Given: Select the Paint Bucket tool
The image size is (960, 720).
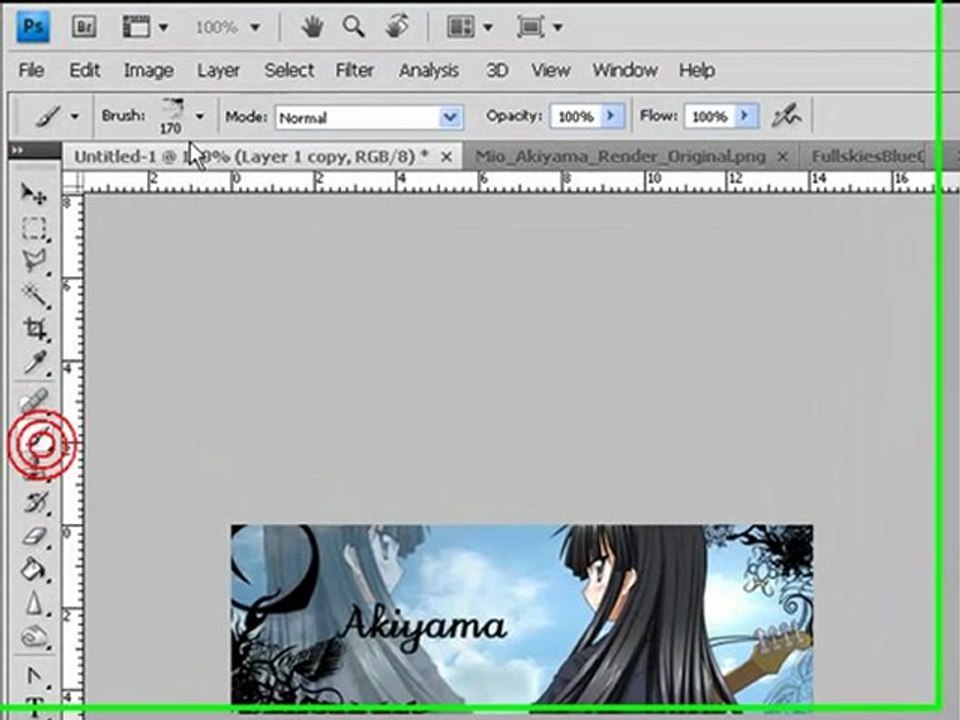Looking at the screenshot, I should (x=34, y=569).
